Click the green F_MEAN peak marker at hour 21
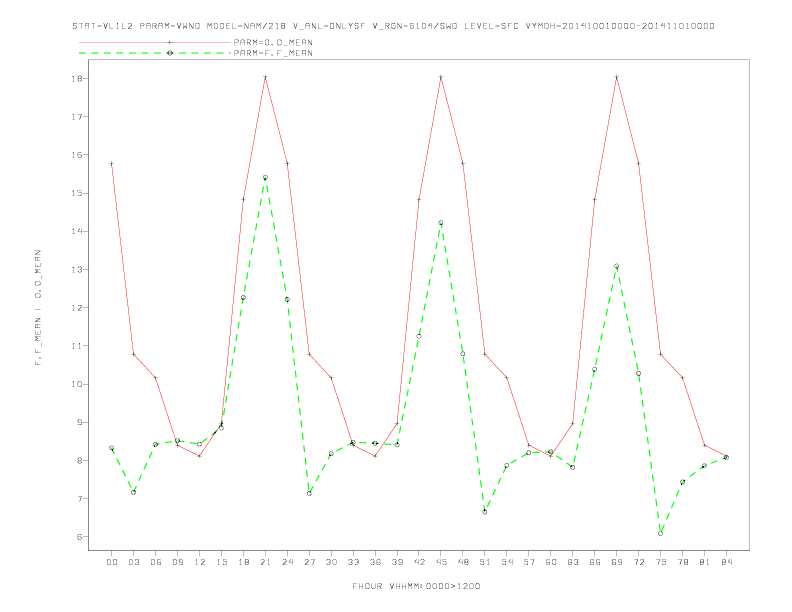Image resolution: width=792 pixels, height=612 pixels. coord(265,178)
